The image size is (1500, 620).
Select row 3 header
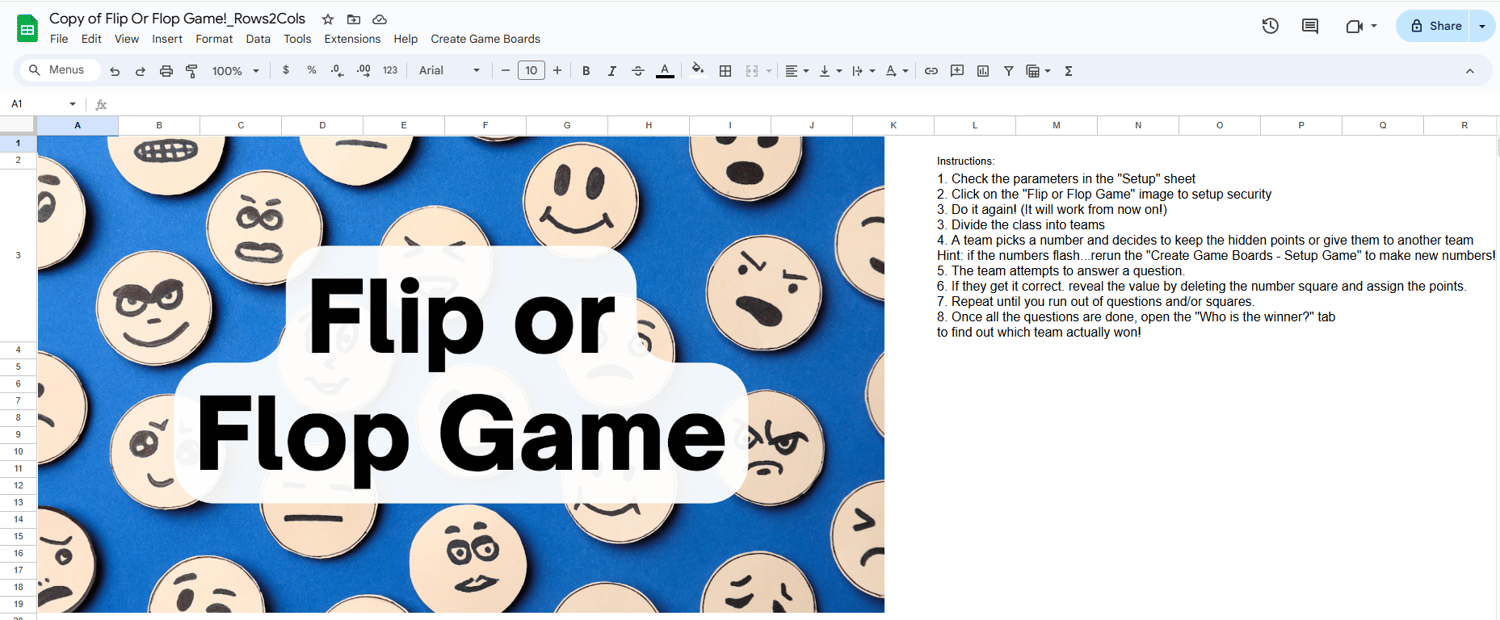click(18, 256)
